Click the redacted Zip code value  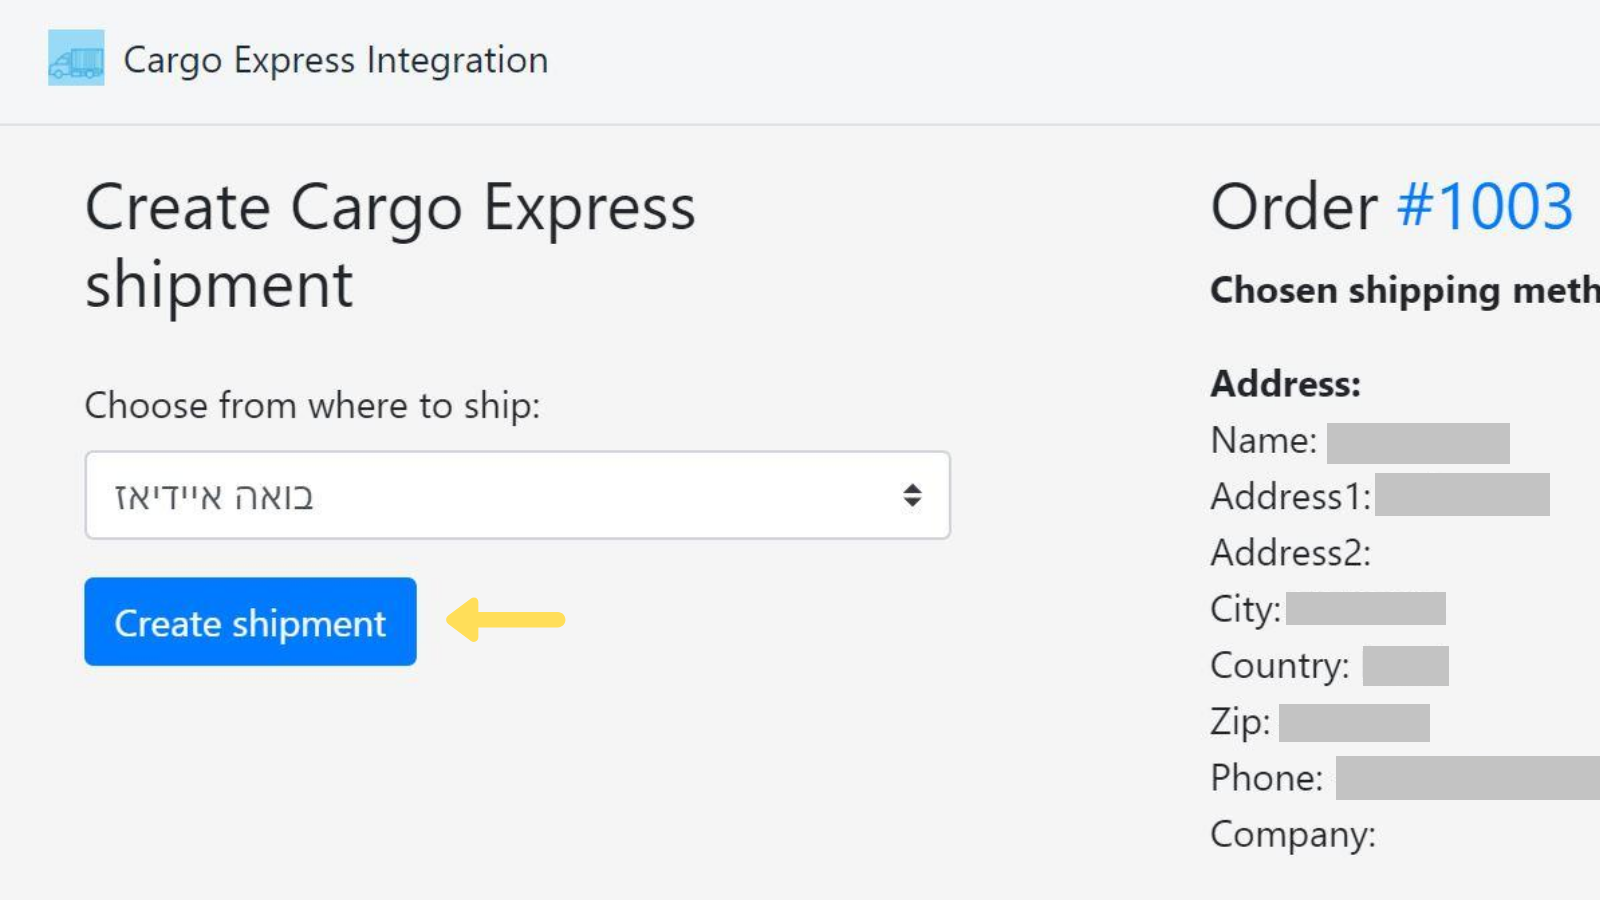(1356, 720)
